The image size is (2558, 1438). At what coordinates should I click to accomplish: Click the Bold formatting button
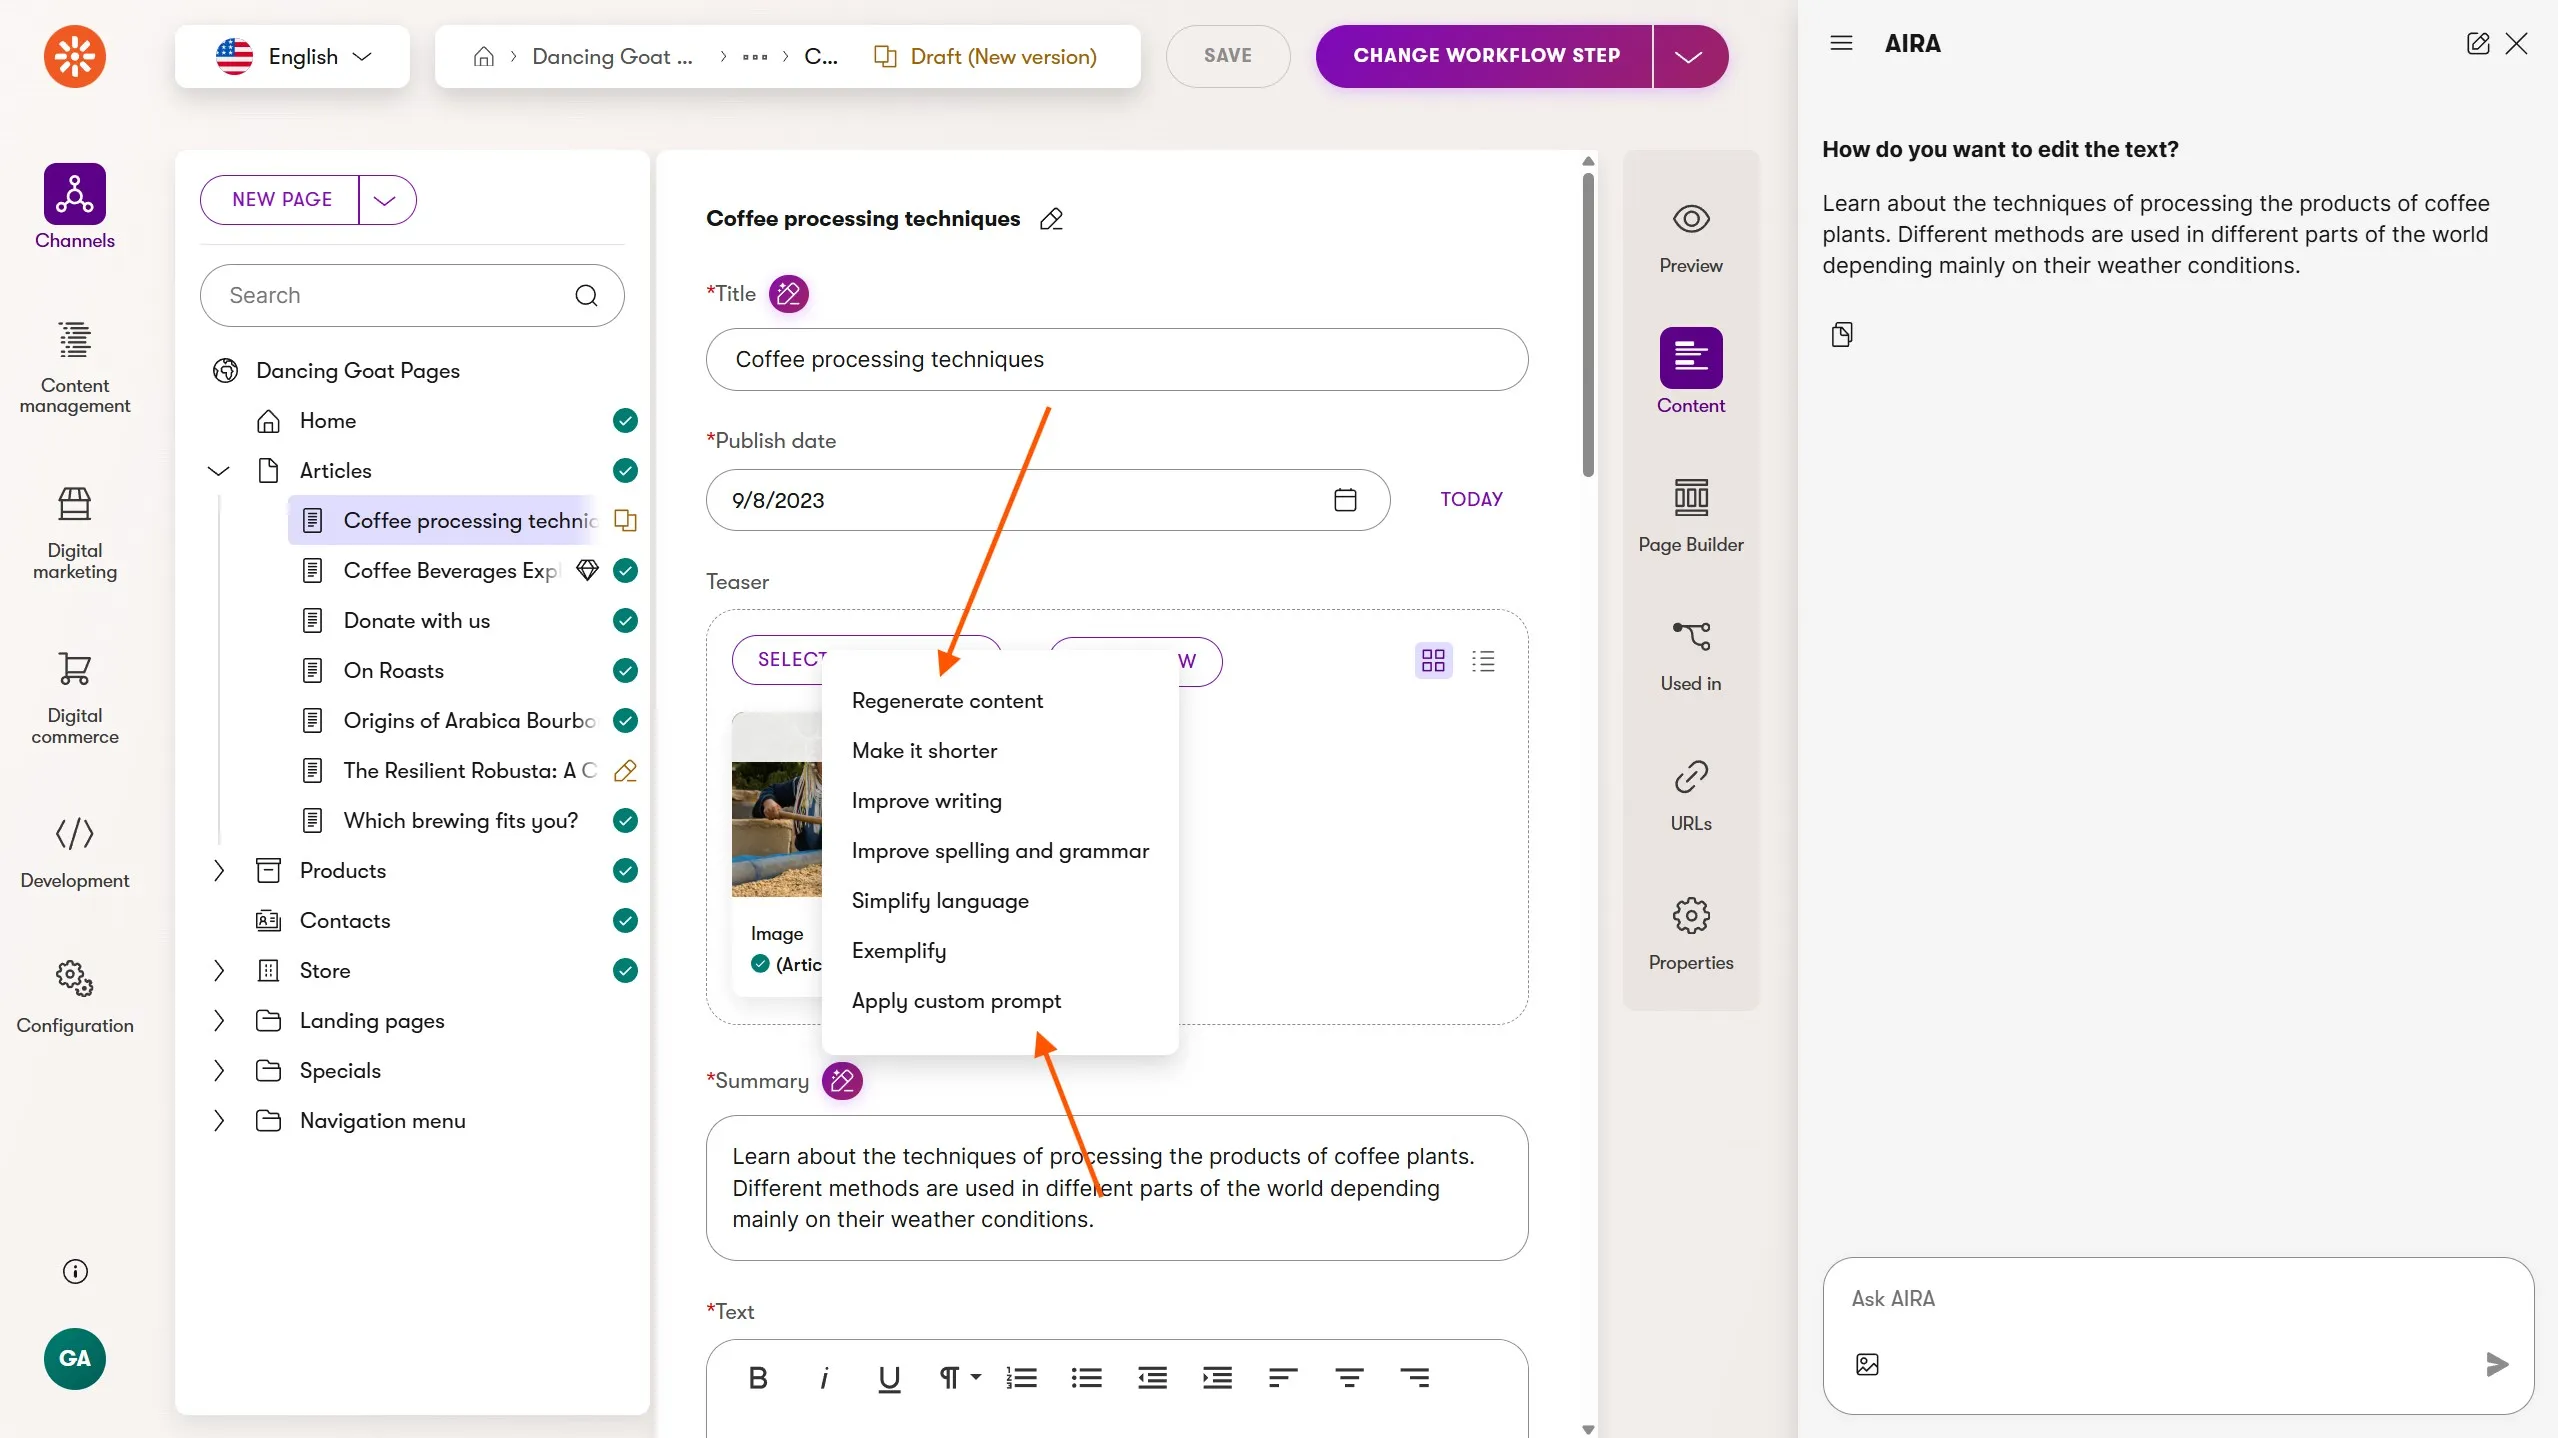point(757,1378)
